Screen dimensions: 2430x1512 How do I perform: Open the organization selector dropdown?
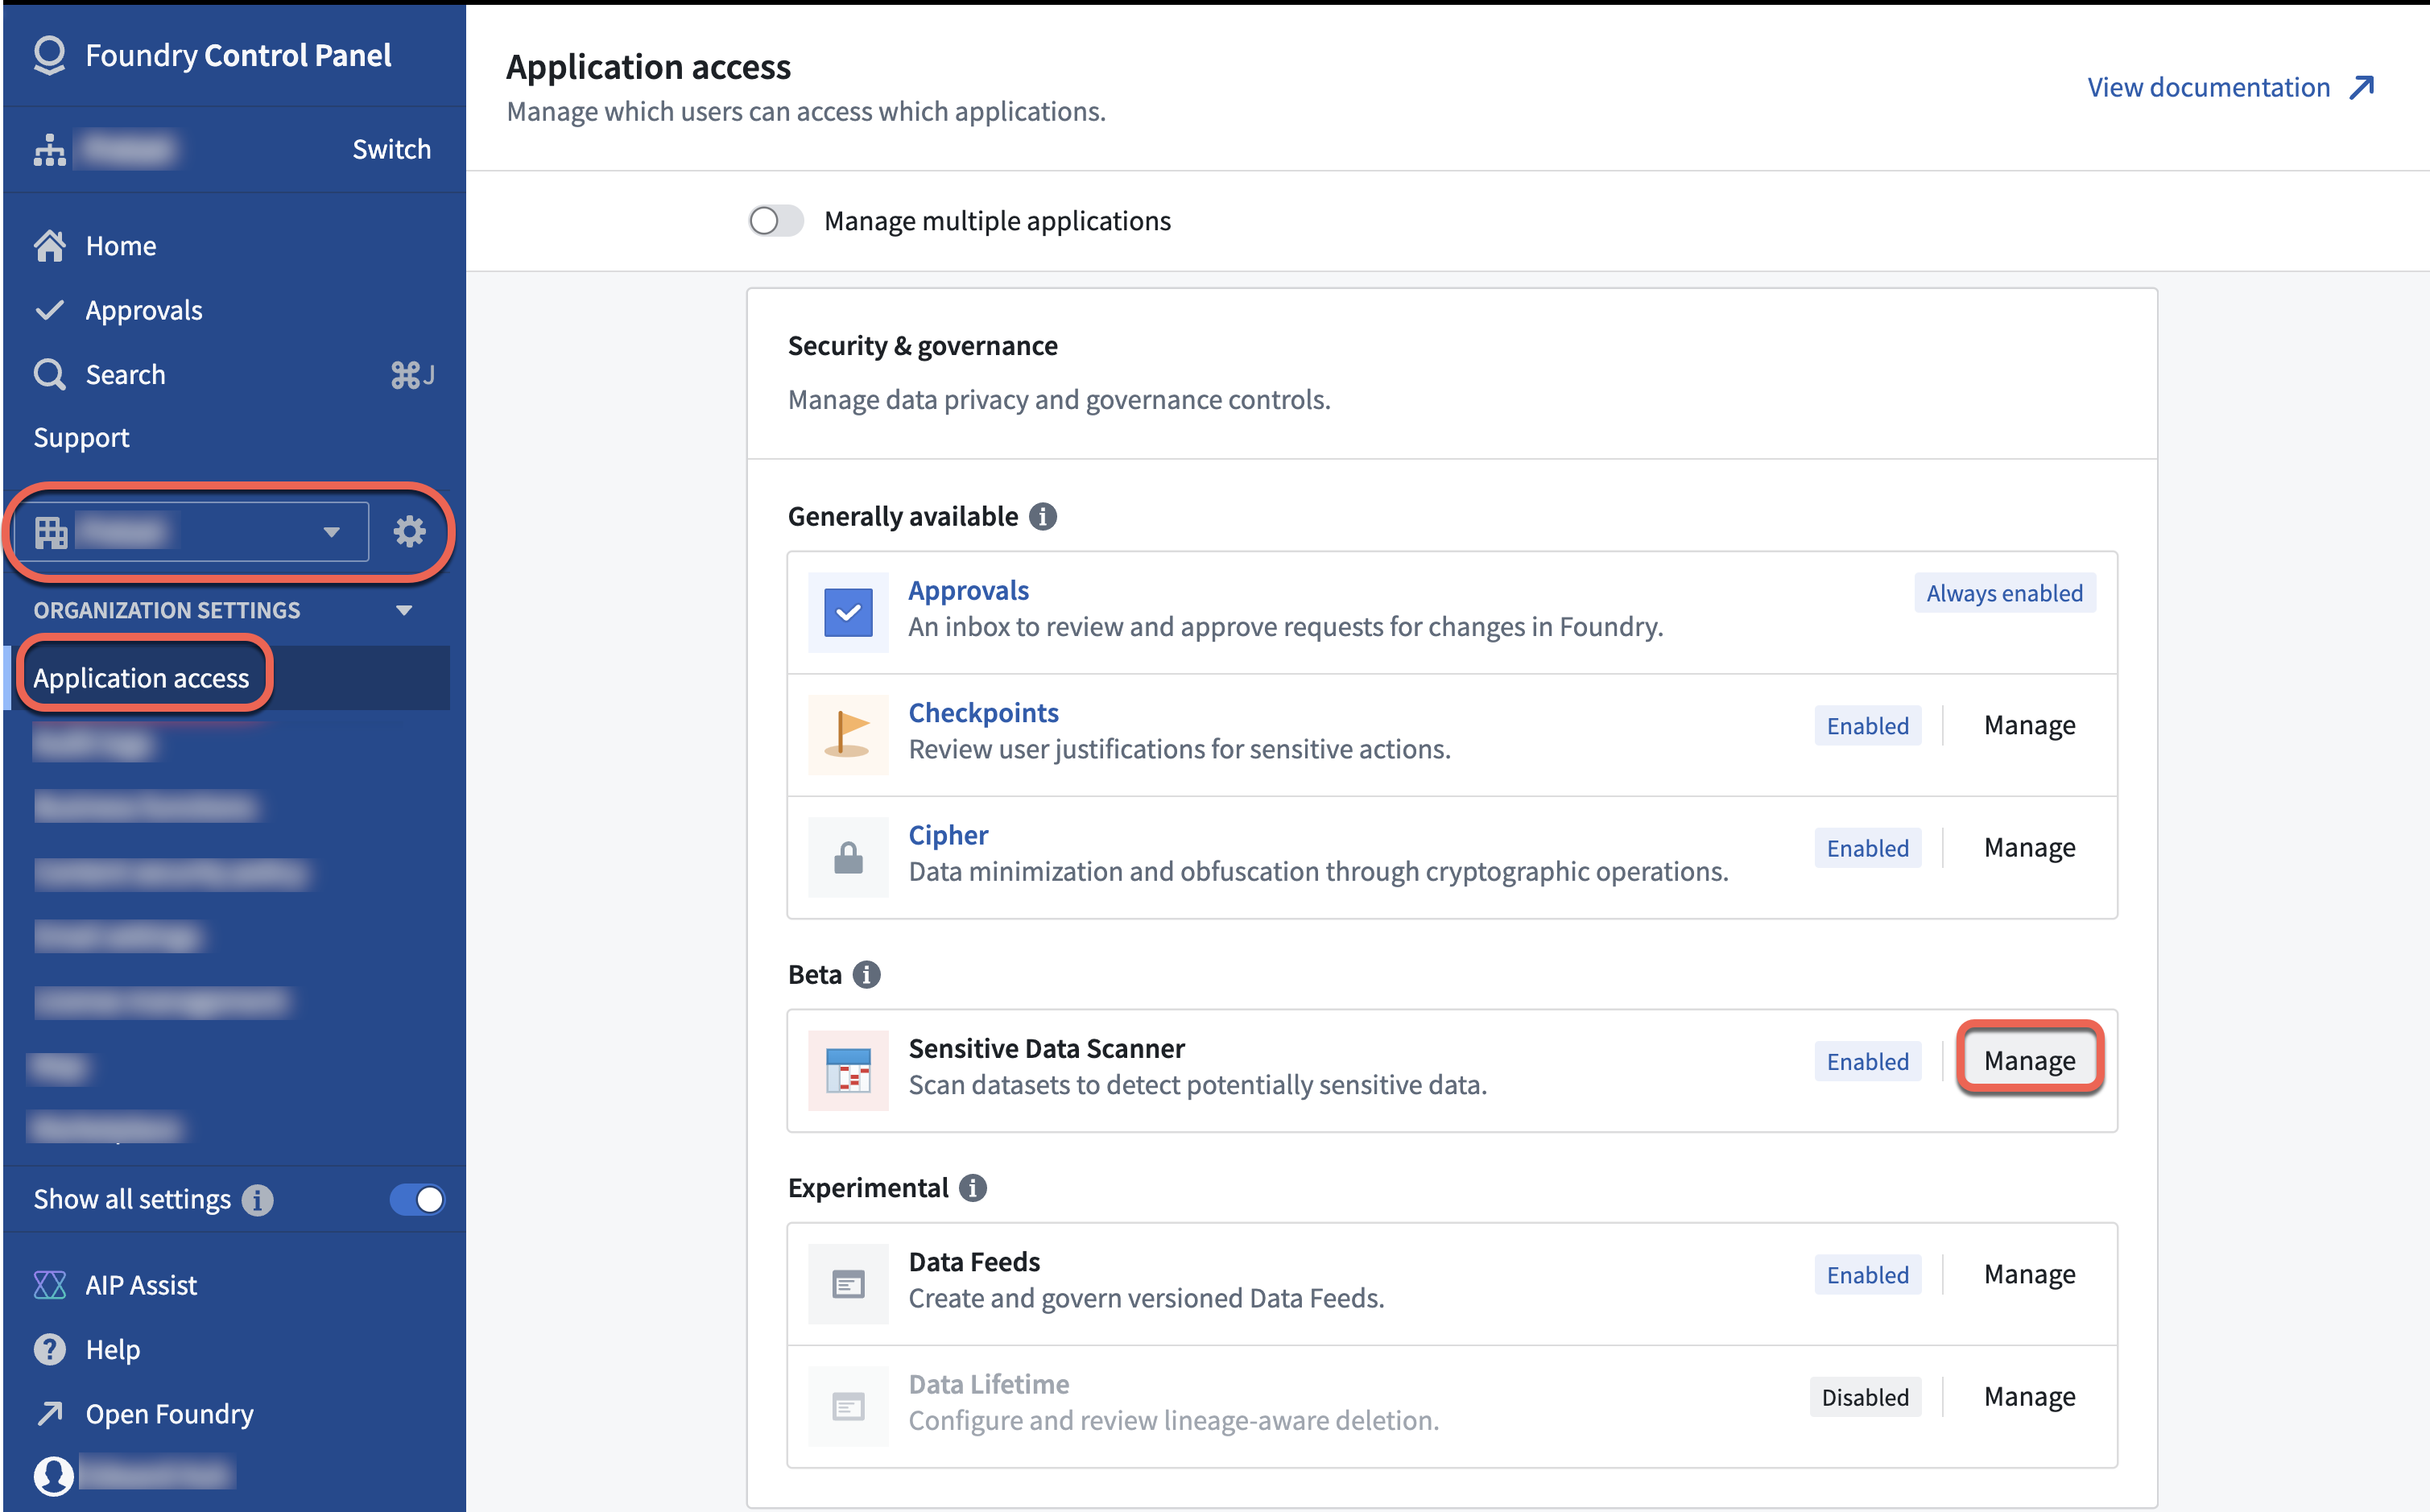click(x=192, y=531)
